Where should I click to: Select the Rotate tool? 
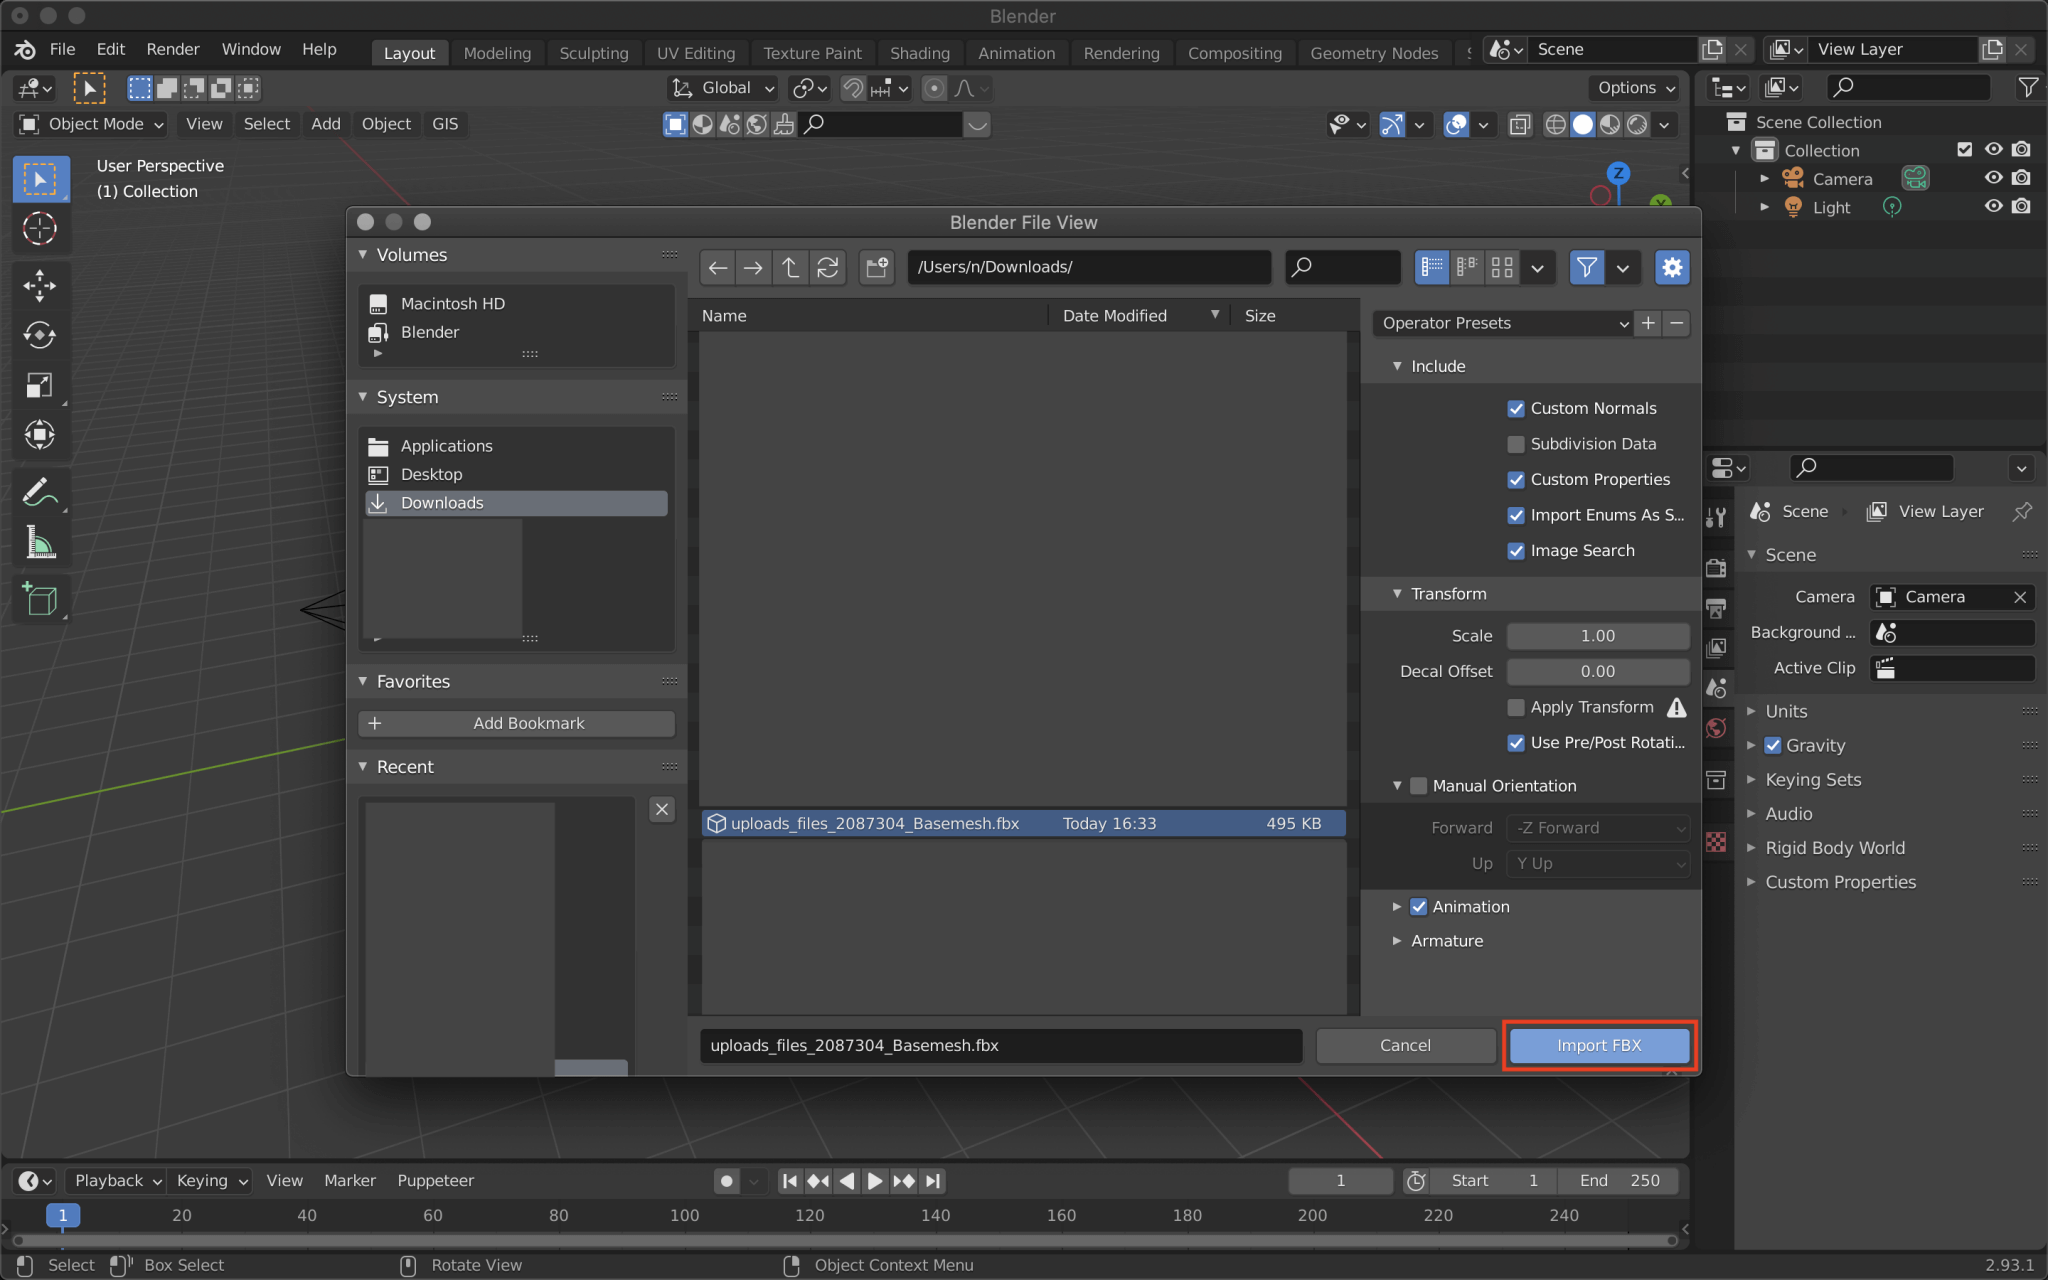coord(40,335)
